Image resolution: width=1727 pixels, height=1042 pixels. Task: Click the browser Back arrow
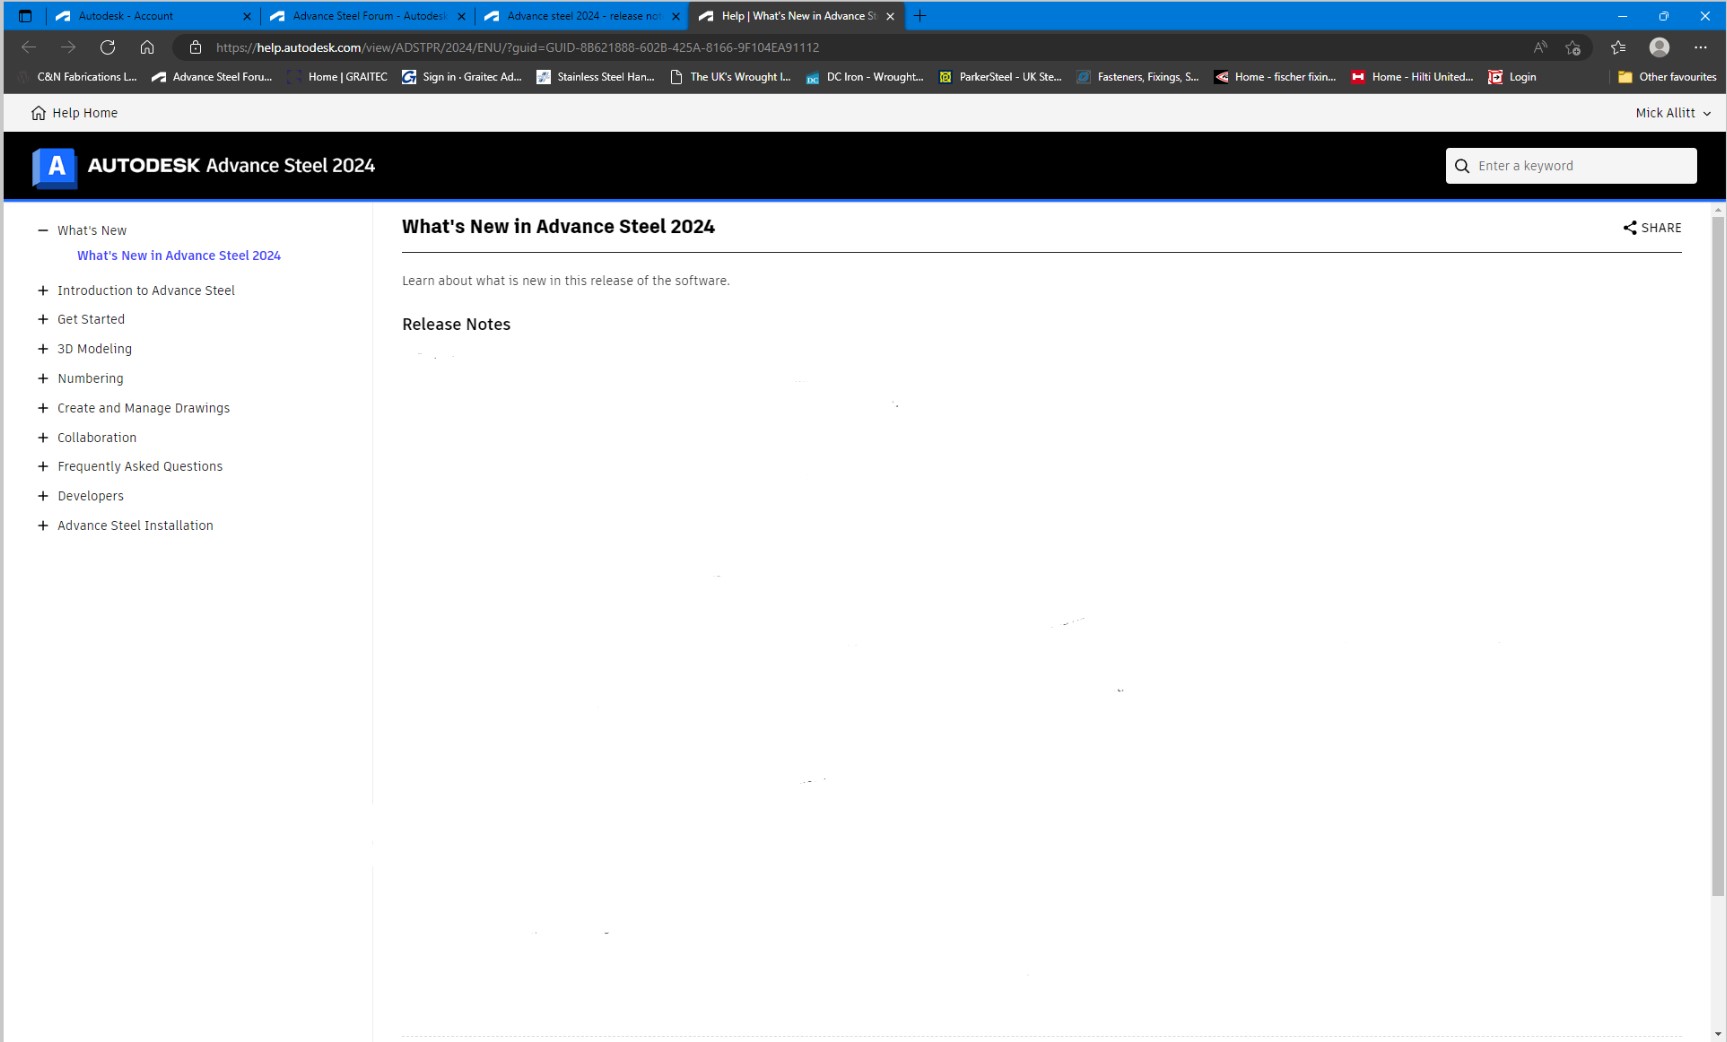point(28,47)
